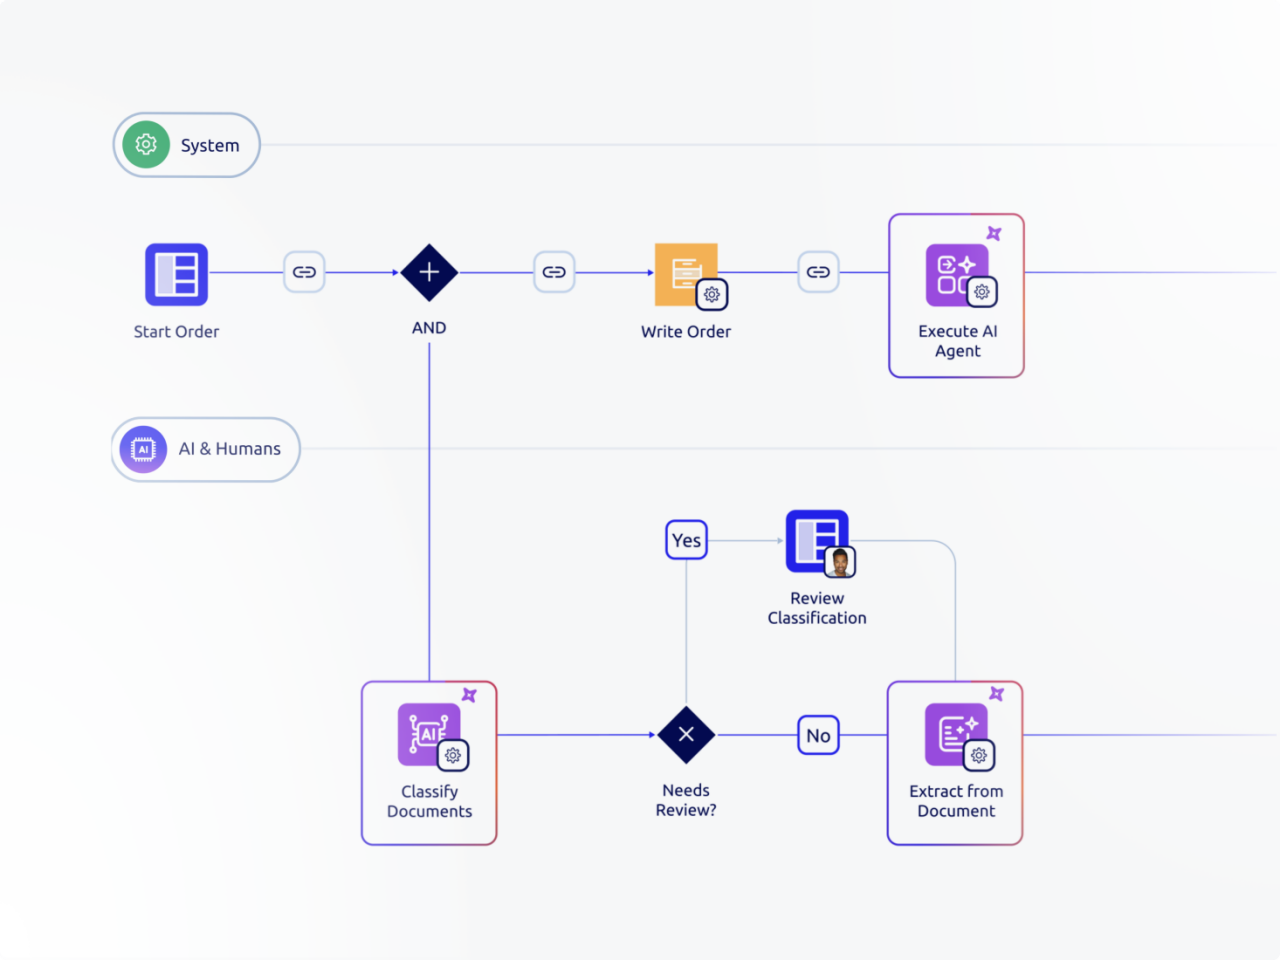Image resolution: width=1280 pixels, height=960 pixels.
Task: Select the Extract from Document icon
Action: [x=950, y=732]
